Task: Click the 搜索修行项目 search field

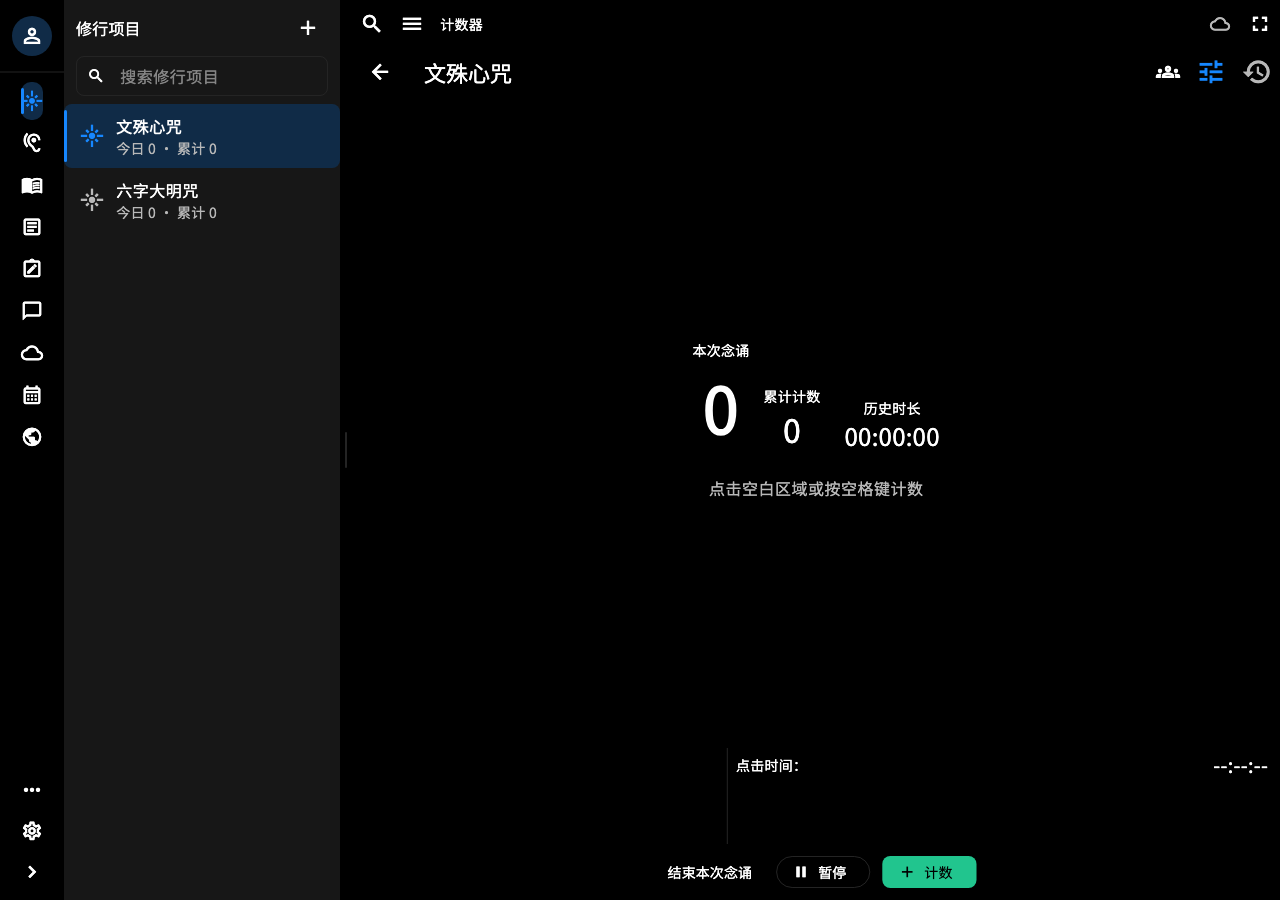Action: click(202, 76)
